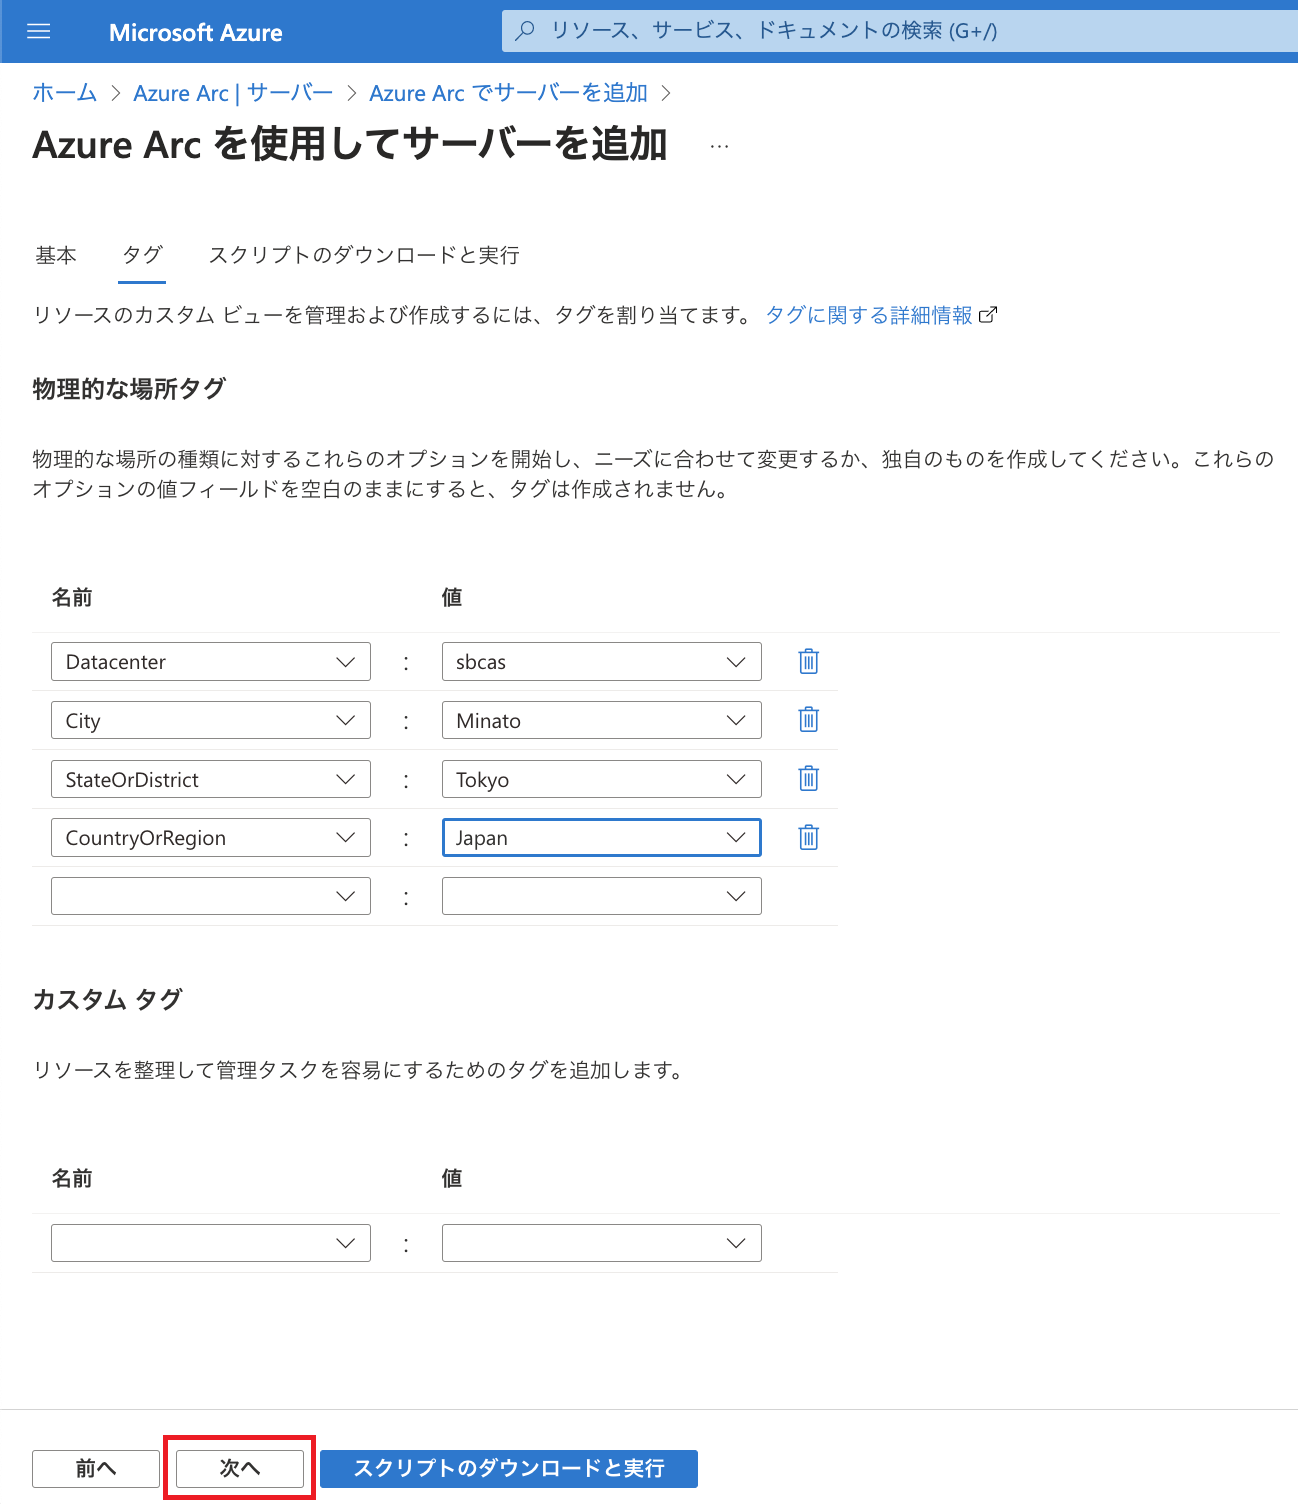The height and width of the screenshot is (1504, 1298).
Task: Open the Minato value dropdown
Action: pyautogui.click(x=602, y=721)
